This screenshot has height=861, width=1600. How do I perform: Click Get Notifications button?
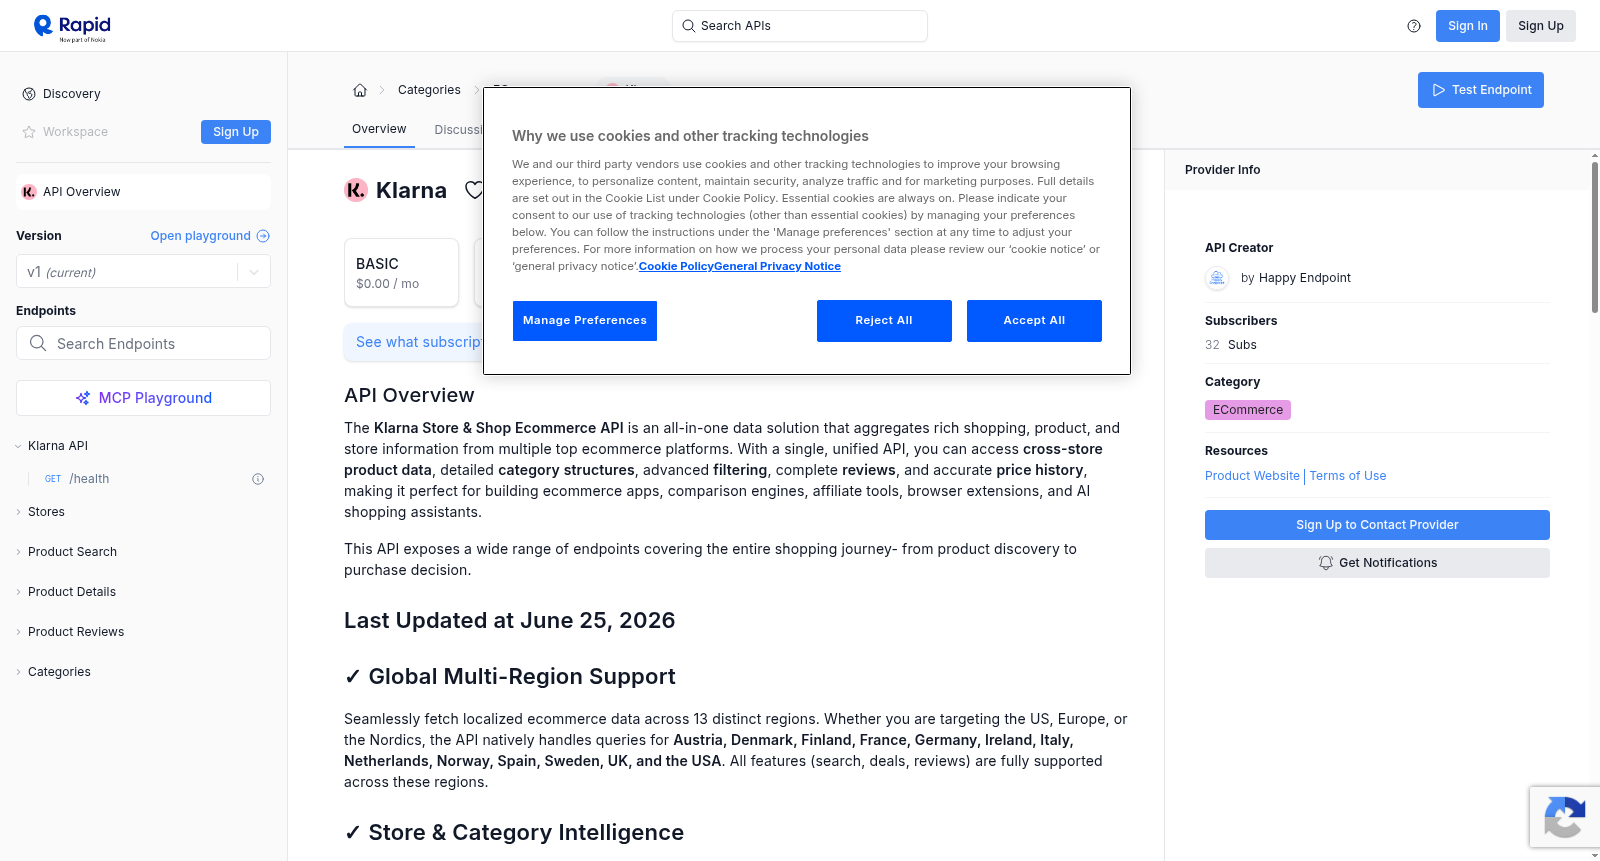[x=1377, y=563]
